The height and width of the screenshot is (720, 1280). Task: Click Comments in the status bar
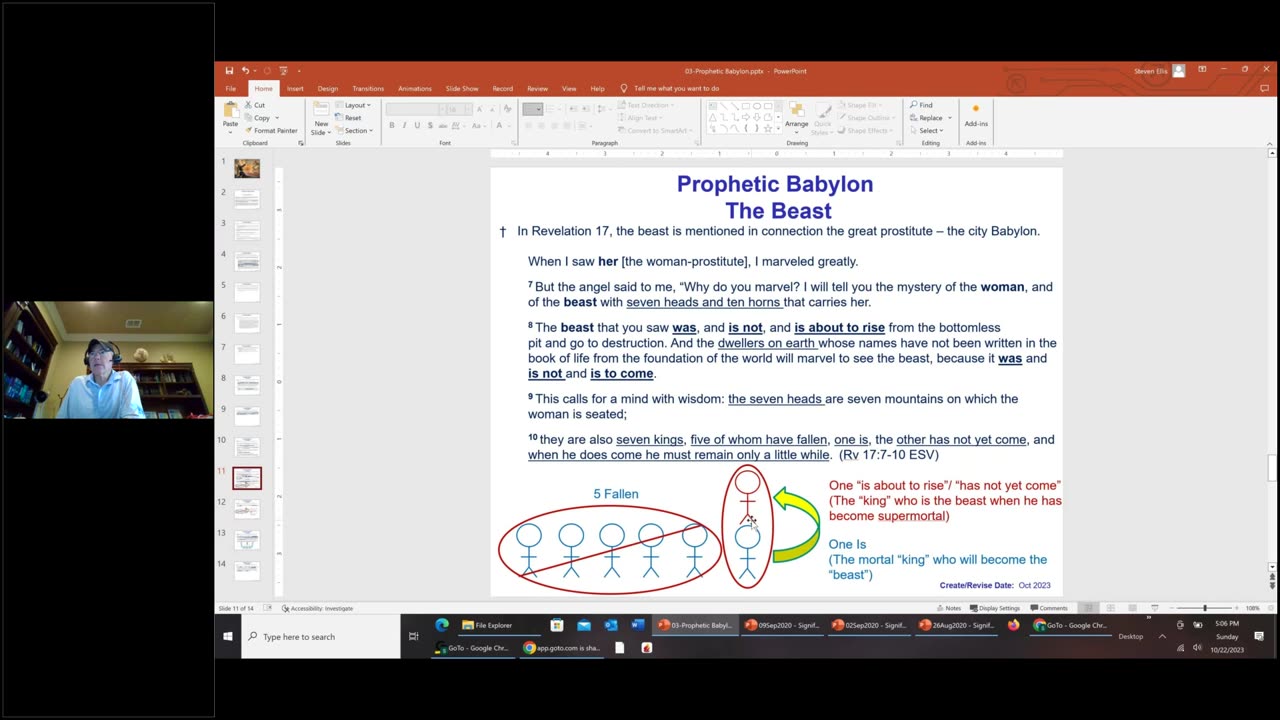point(1048,608)
